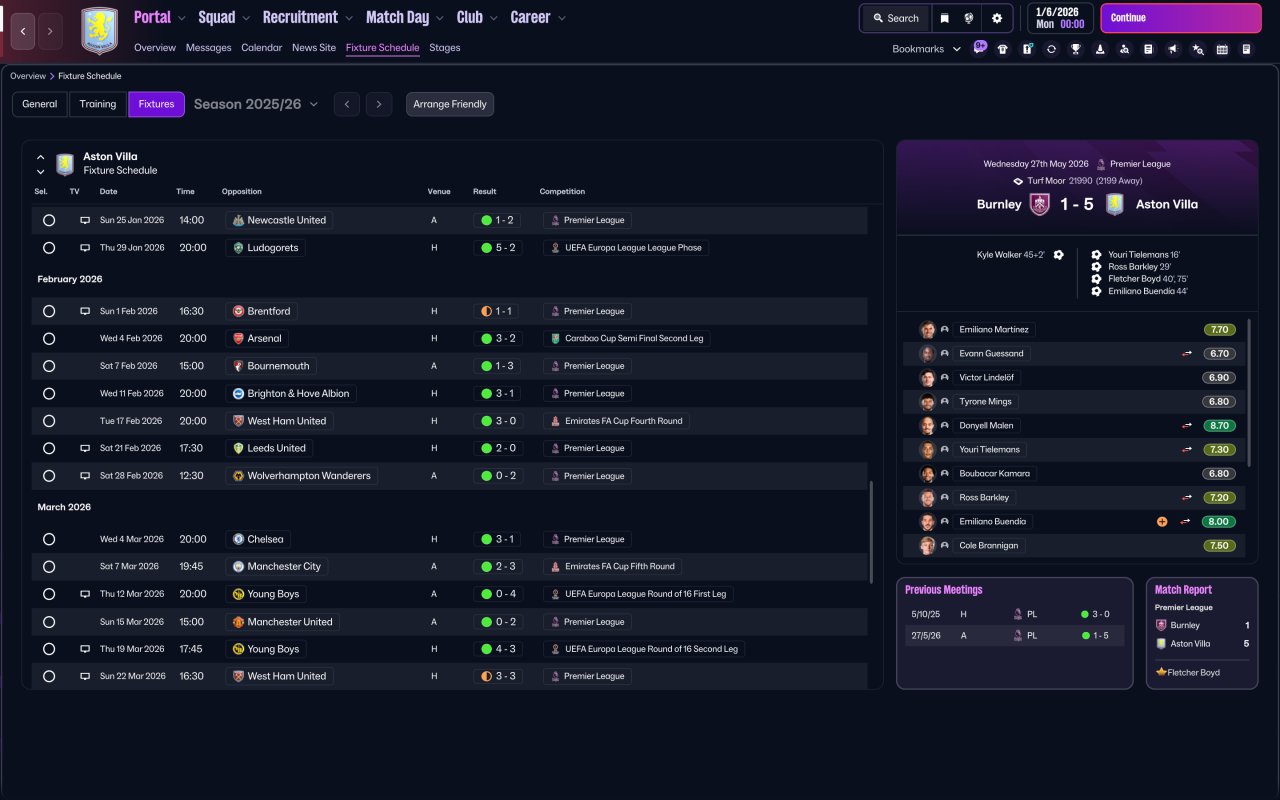Click the Chelsea club badge
1280x800 pixels.
point(238,539)
